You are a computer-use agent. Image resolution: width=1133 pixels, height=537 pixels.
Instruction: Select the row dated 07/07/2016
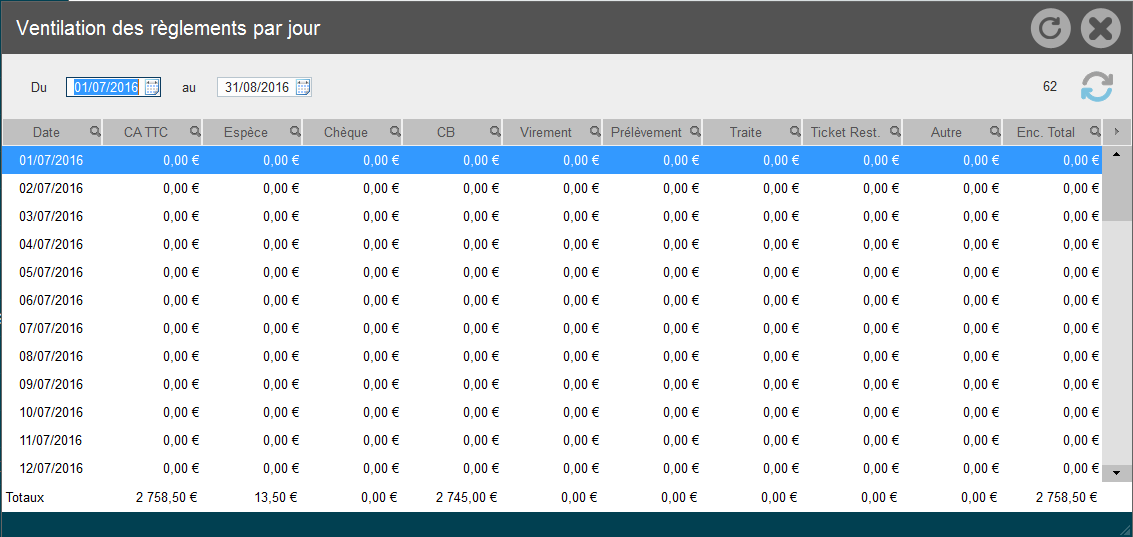(x=552, y=328)
